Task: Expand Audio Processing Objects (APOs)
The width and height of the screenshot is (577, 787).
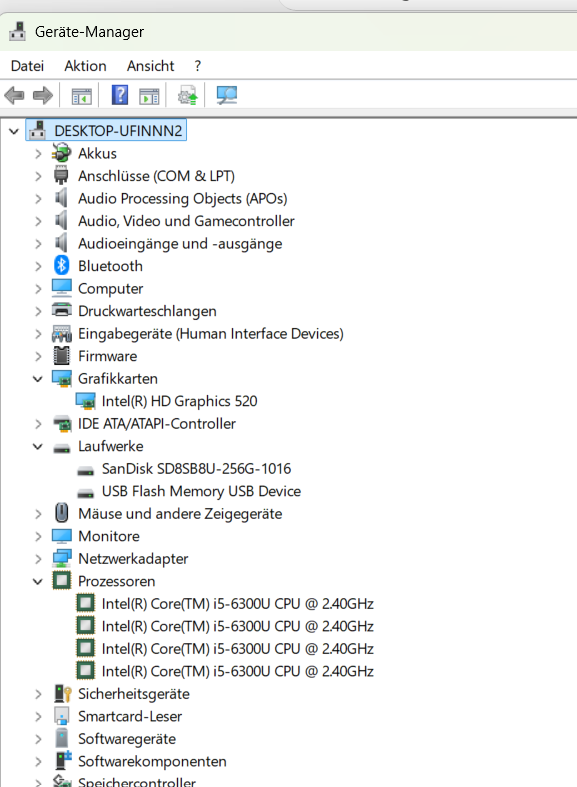Action: click(38, 199)
